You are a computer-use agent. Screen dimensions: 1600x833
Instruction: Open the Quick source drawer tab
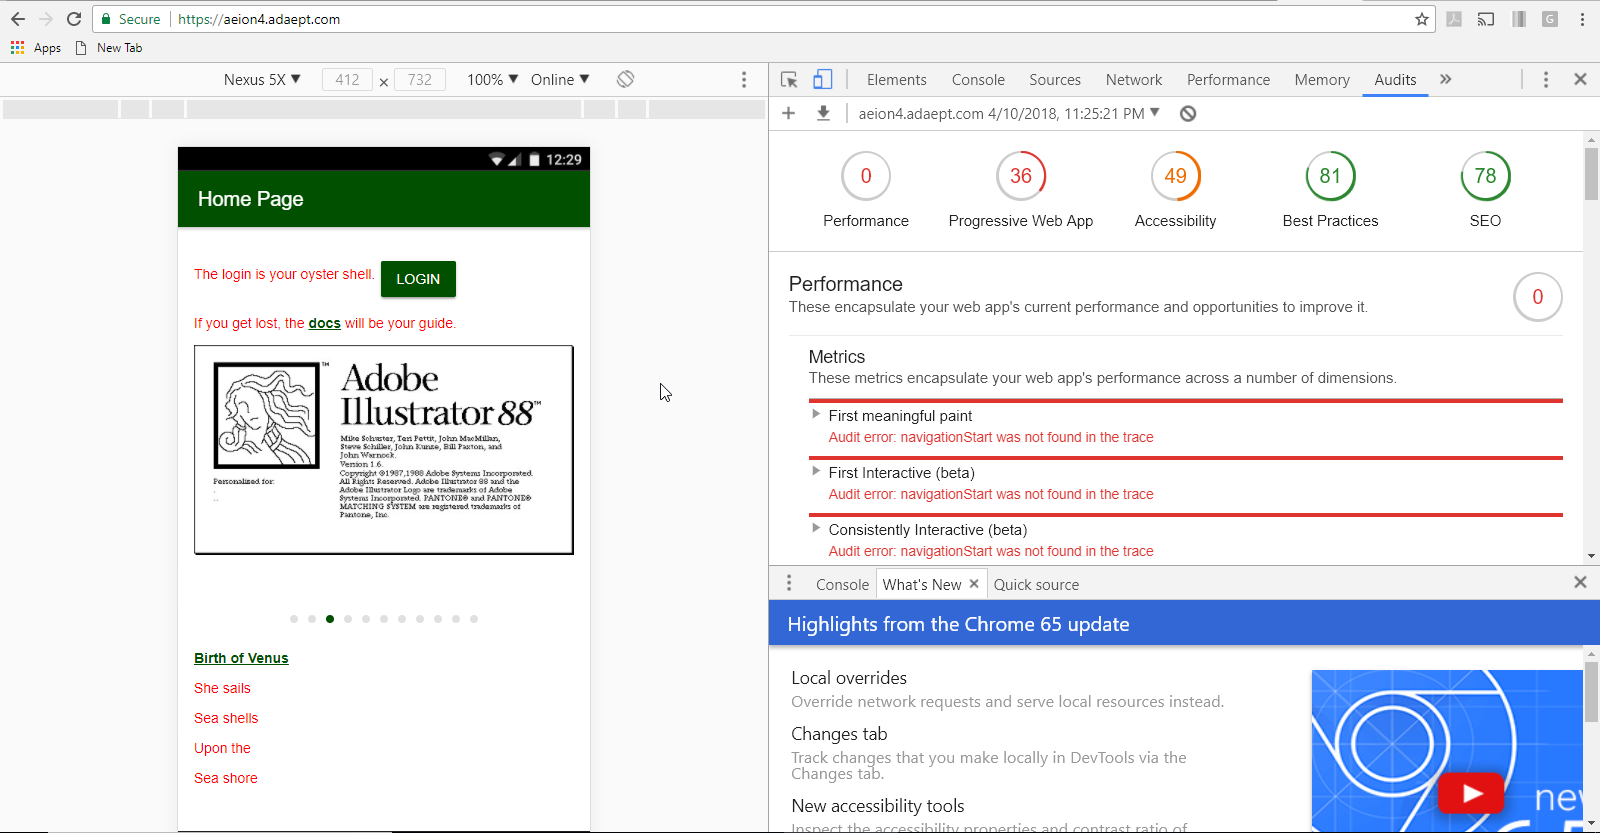click(1036, 584)
